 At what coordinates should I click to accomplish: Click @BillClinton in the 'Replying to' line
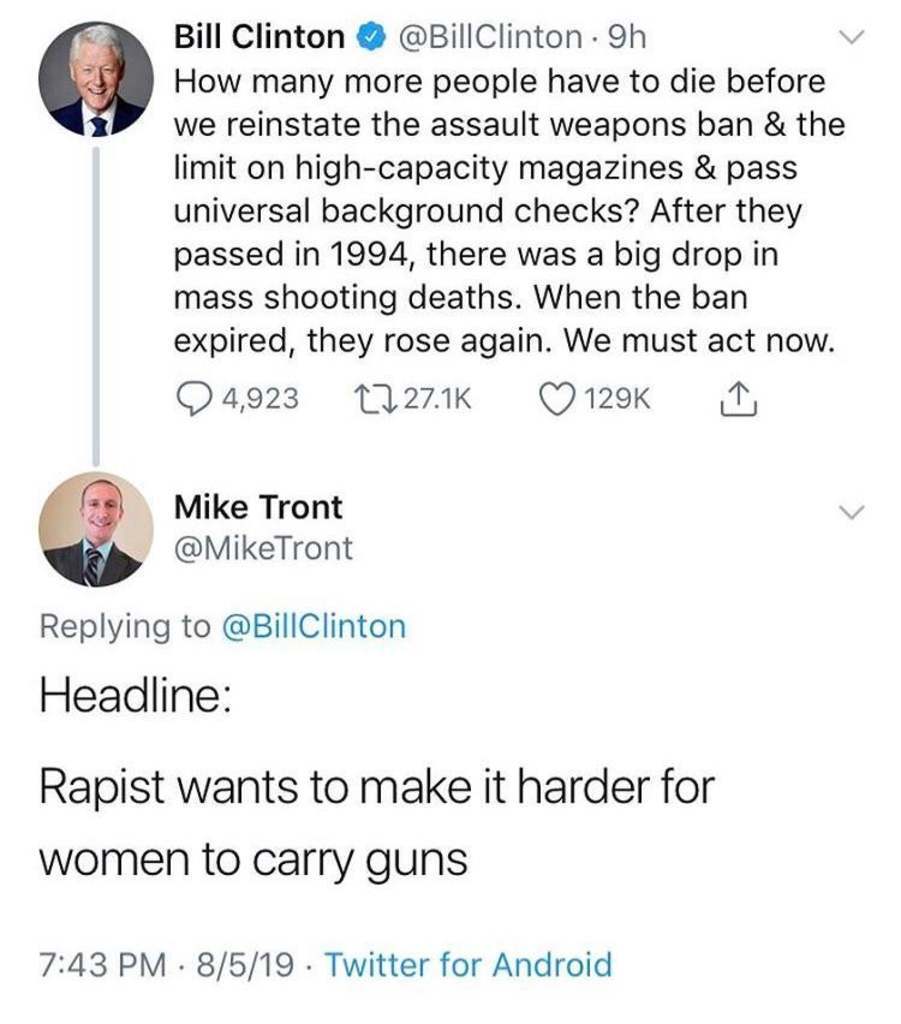click(312, 627)
